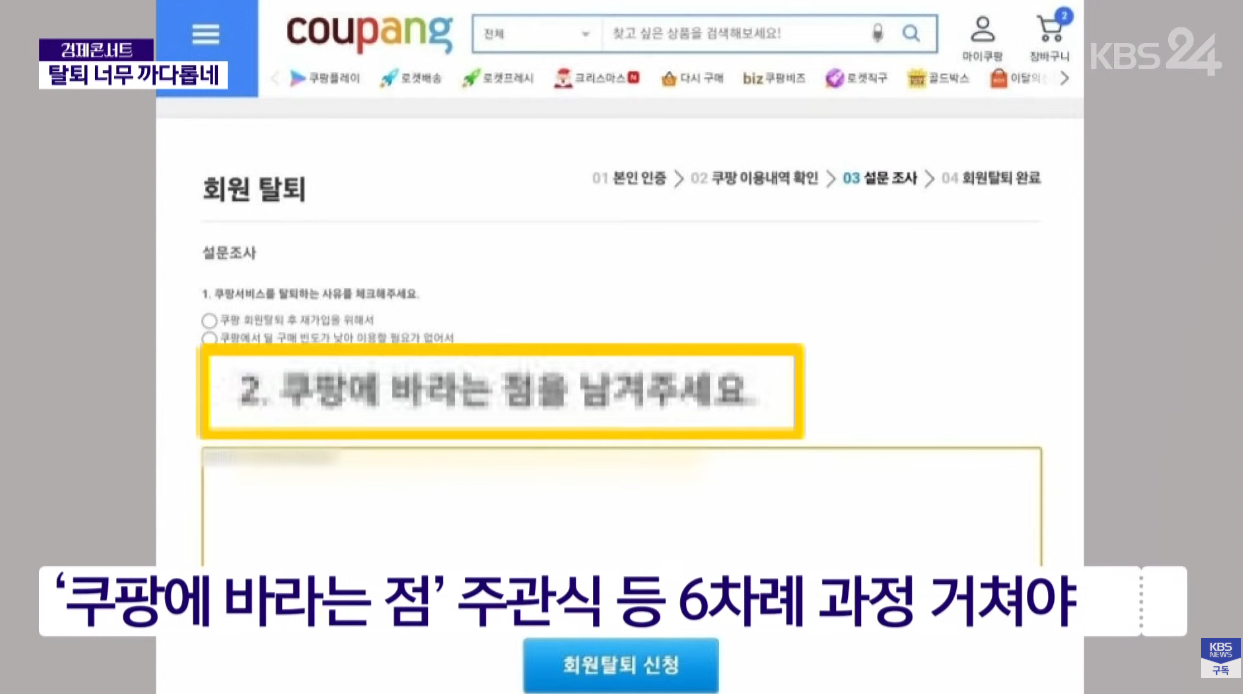Go to 쿠팡플레이 shortcut
The image size is (1243, 694).
pyautogui.click(x=324, y=78)
